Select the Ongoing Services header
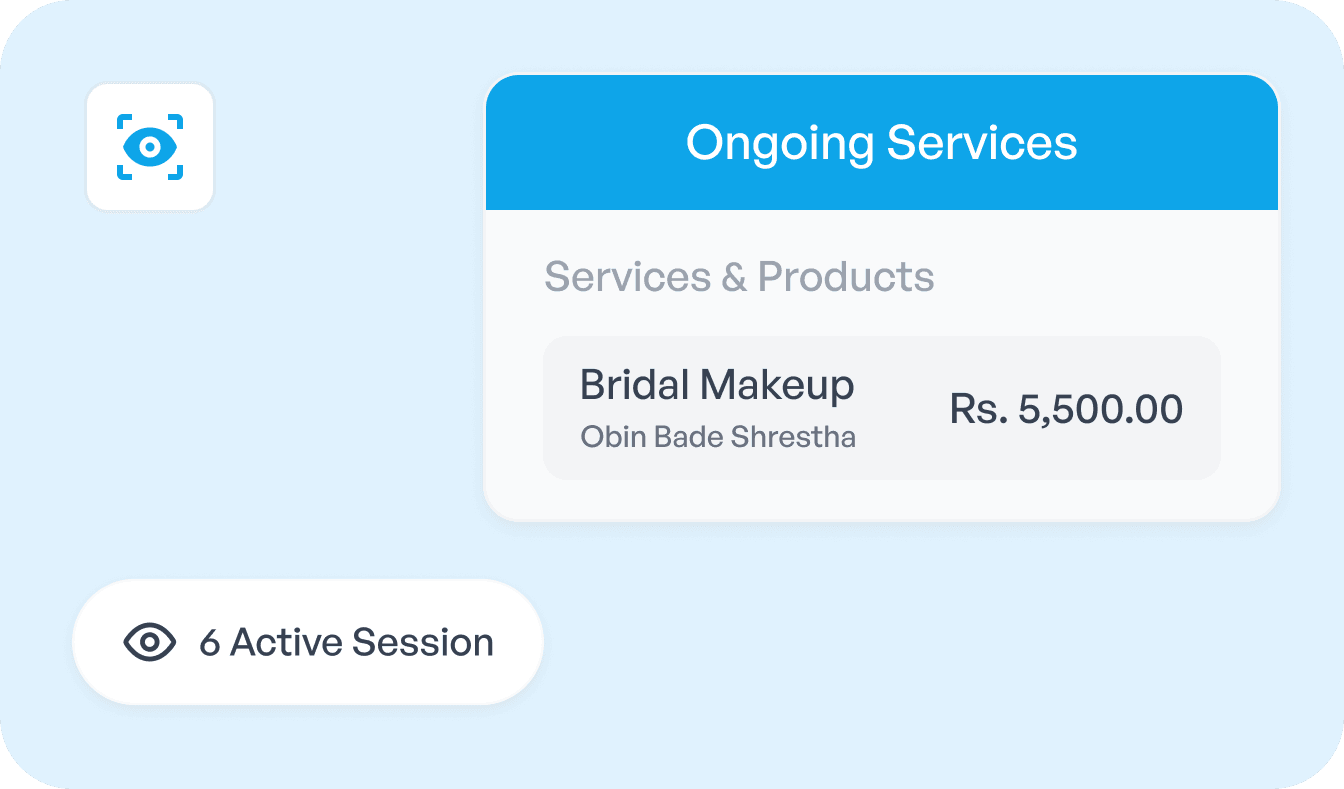The width and height of the screenshot is (1344, 789). (881, 143)
